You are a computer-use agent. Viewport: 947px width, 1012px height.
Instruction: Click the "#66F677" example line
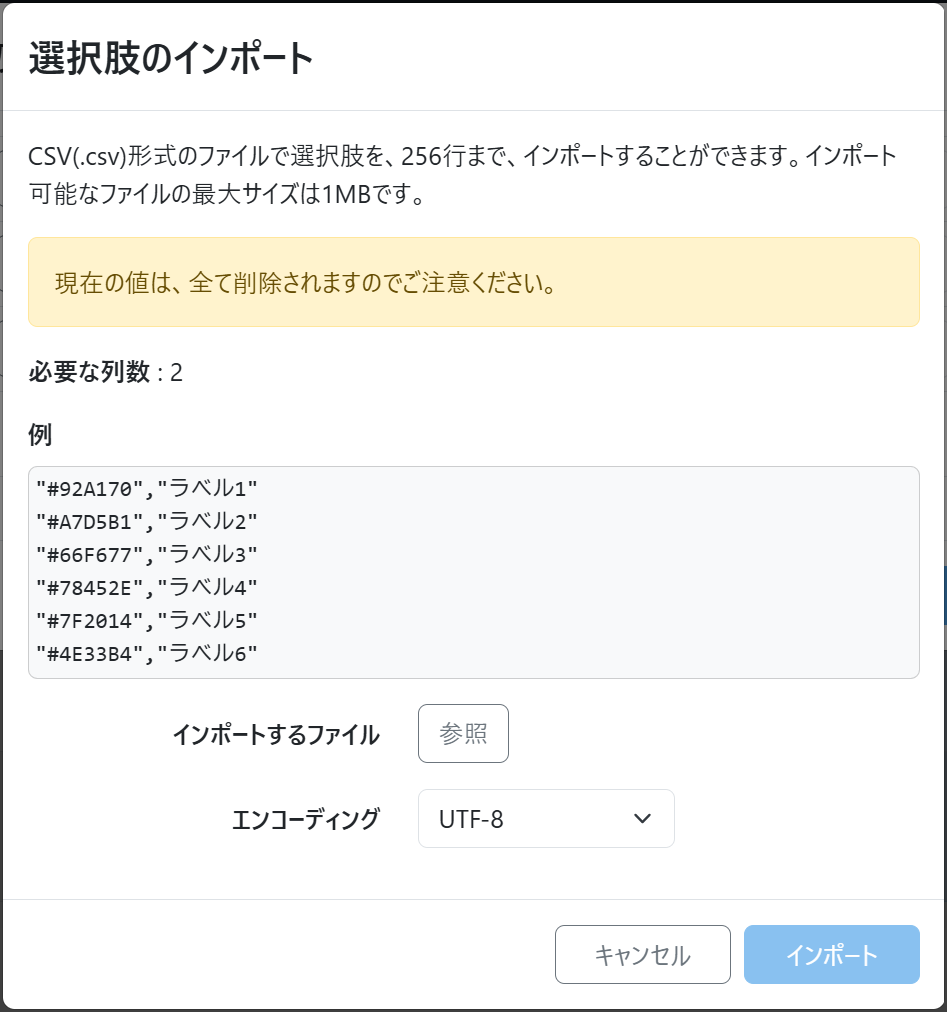click(89, 555)
